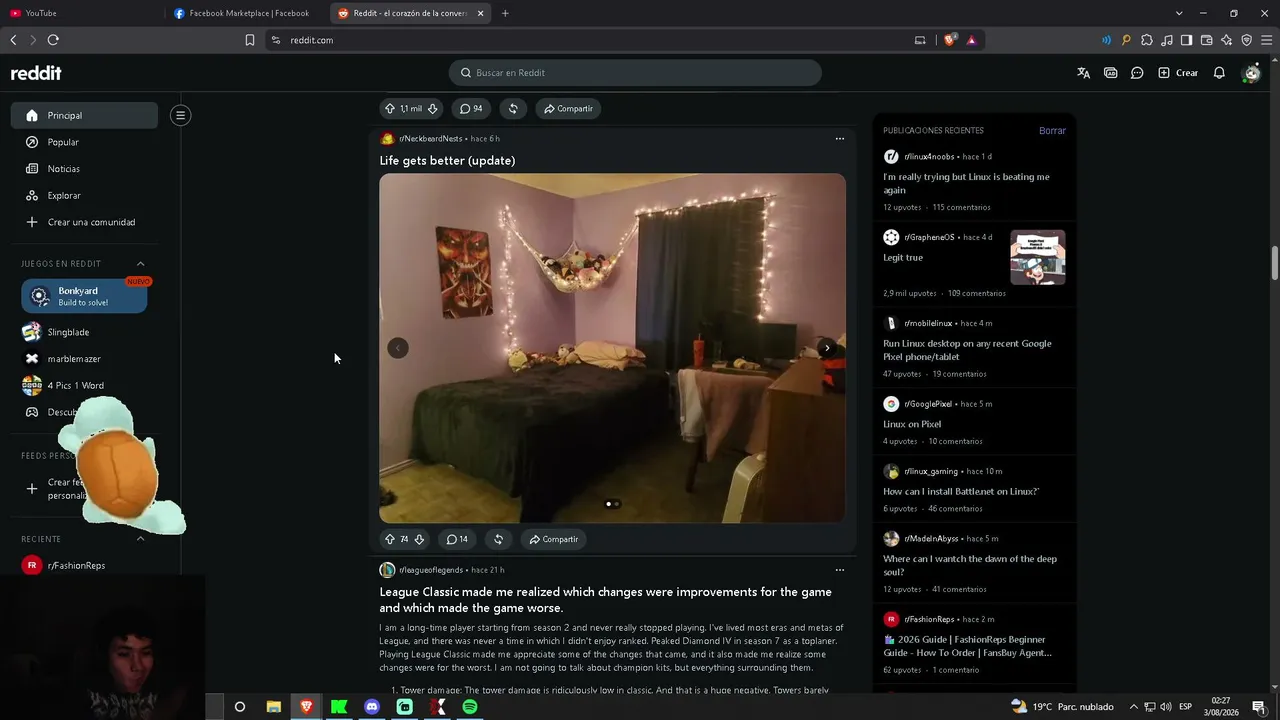Image resolution: width=1280 pixels, height=720 pixels.
Task: Focus the Buscar en Reddit search box
Action: click(635, 73)
